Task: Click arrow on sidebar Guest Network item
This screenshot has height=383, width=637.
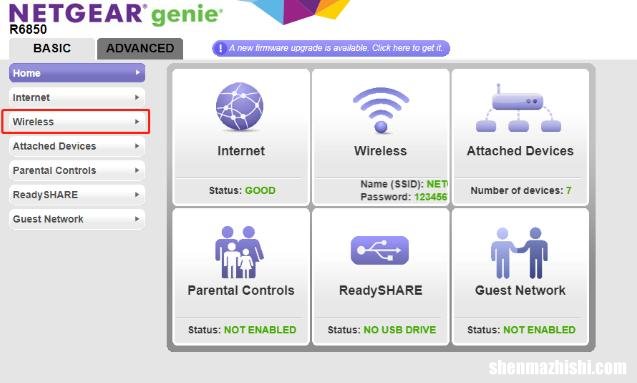Action: 137,219
